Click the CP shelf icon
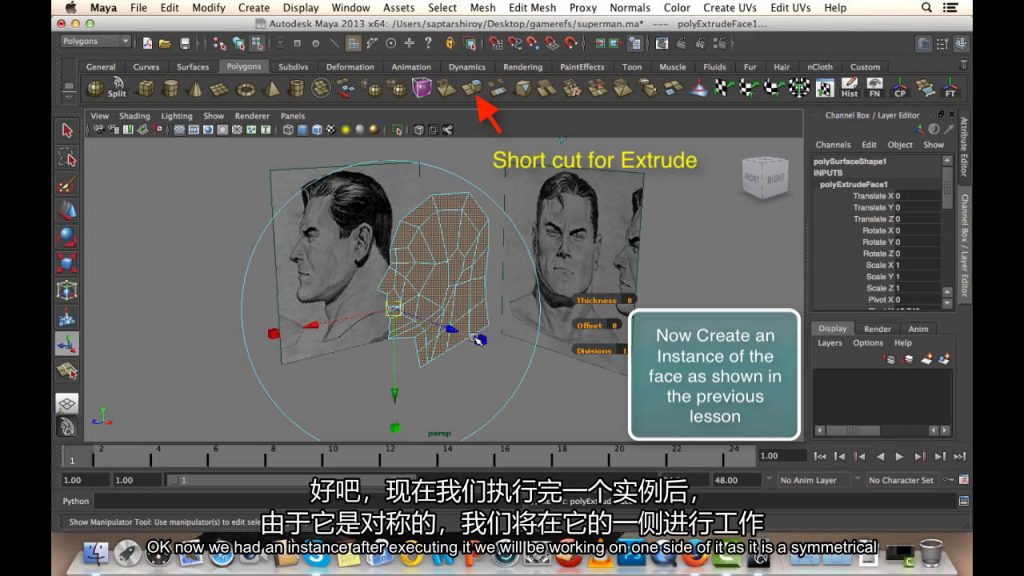Viewport: 1024px width, 576px height. pyautogui.click(x=900, y=88)
